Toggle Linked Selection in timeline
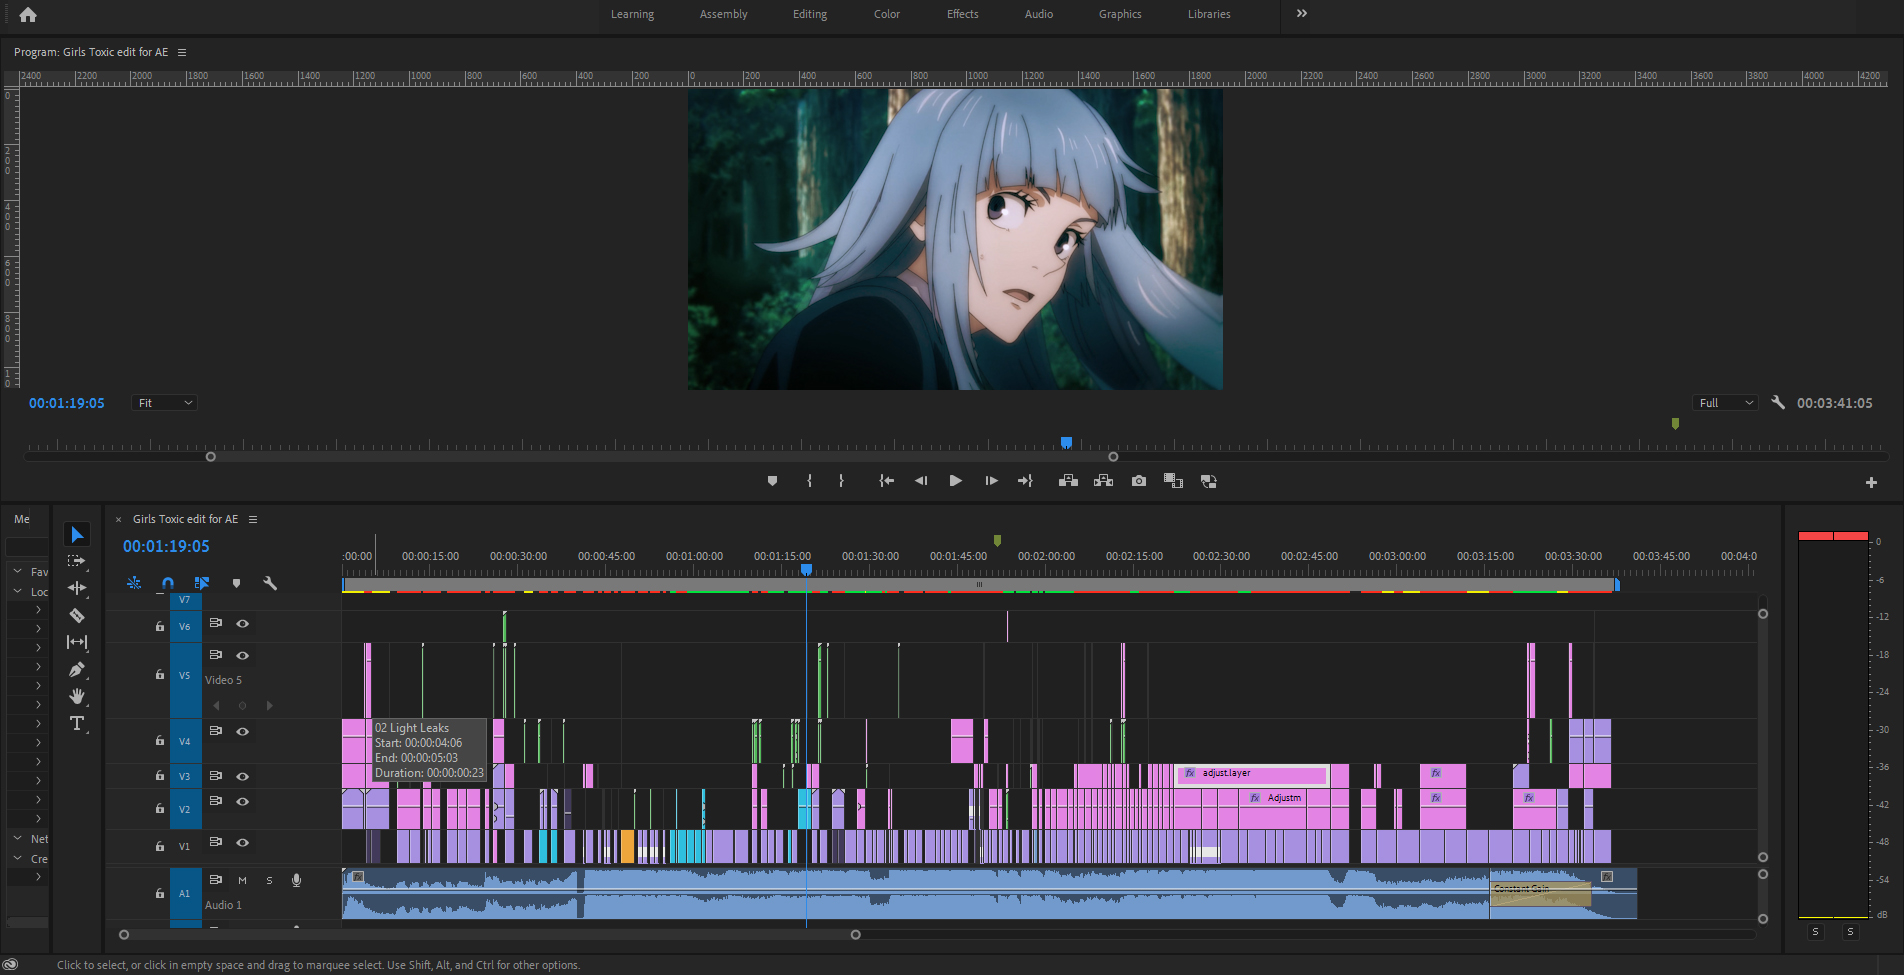The image size is (1904, 975). 202,583
